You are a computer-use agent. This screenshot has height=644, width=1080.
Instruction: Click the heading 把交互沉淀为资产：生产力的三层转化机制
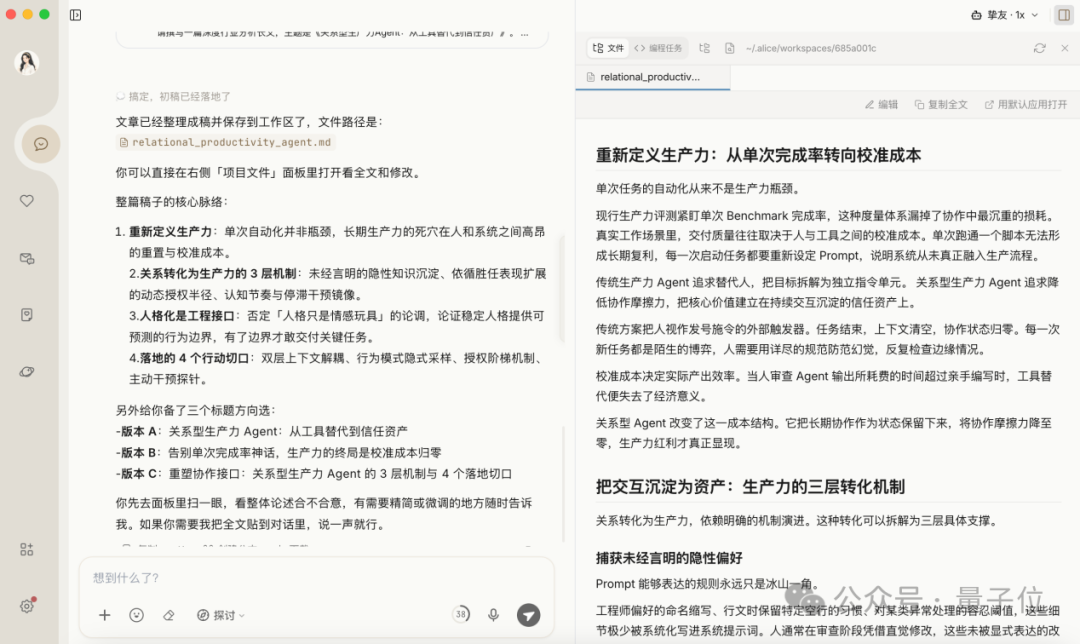point(749,487)
